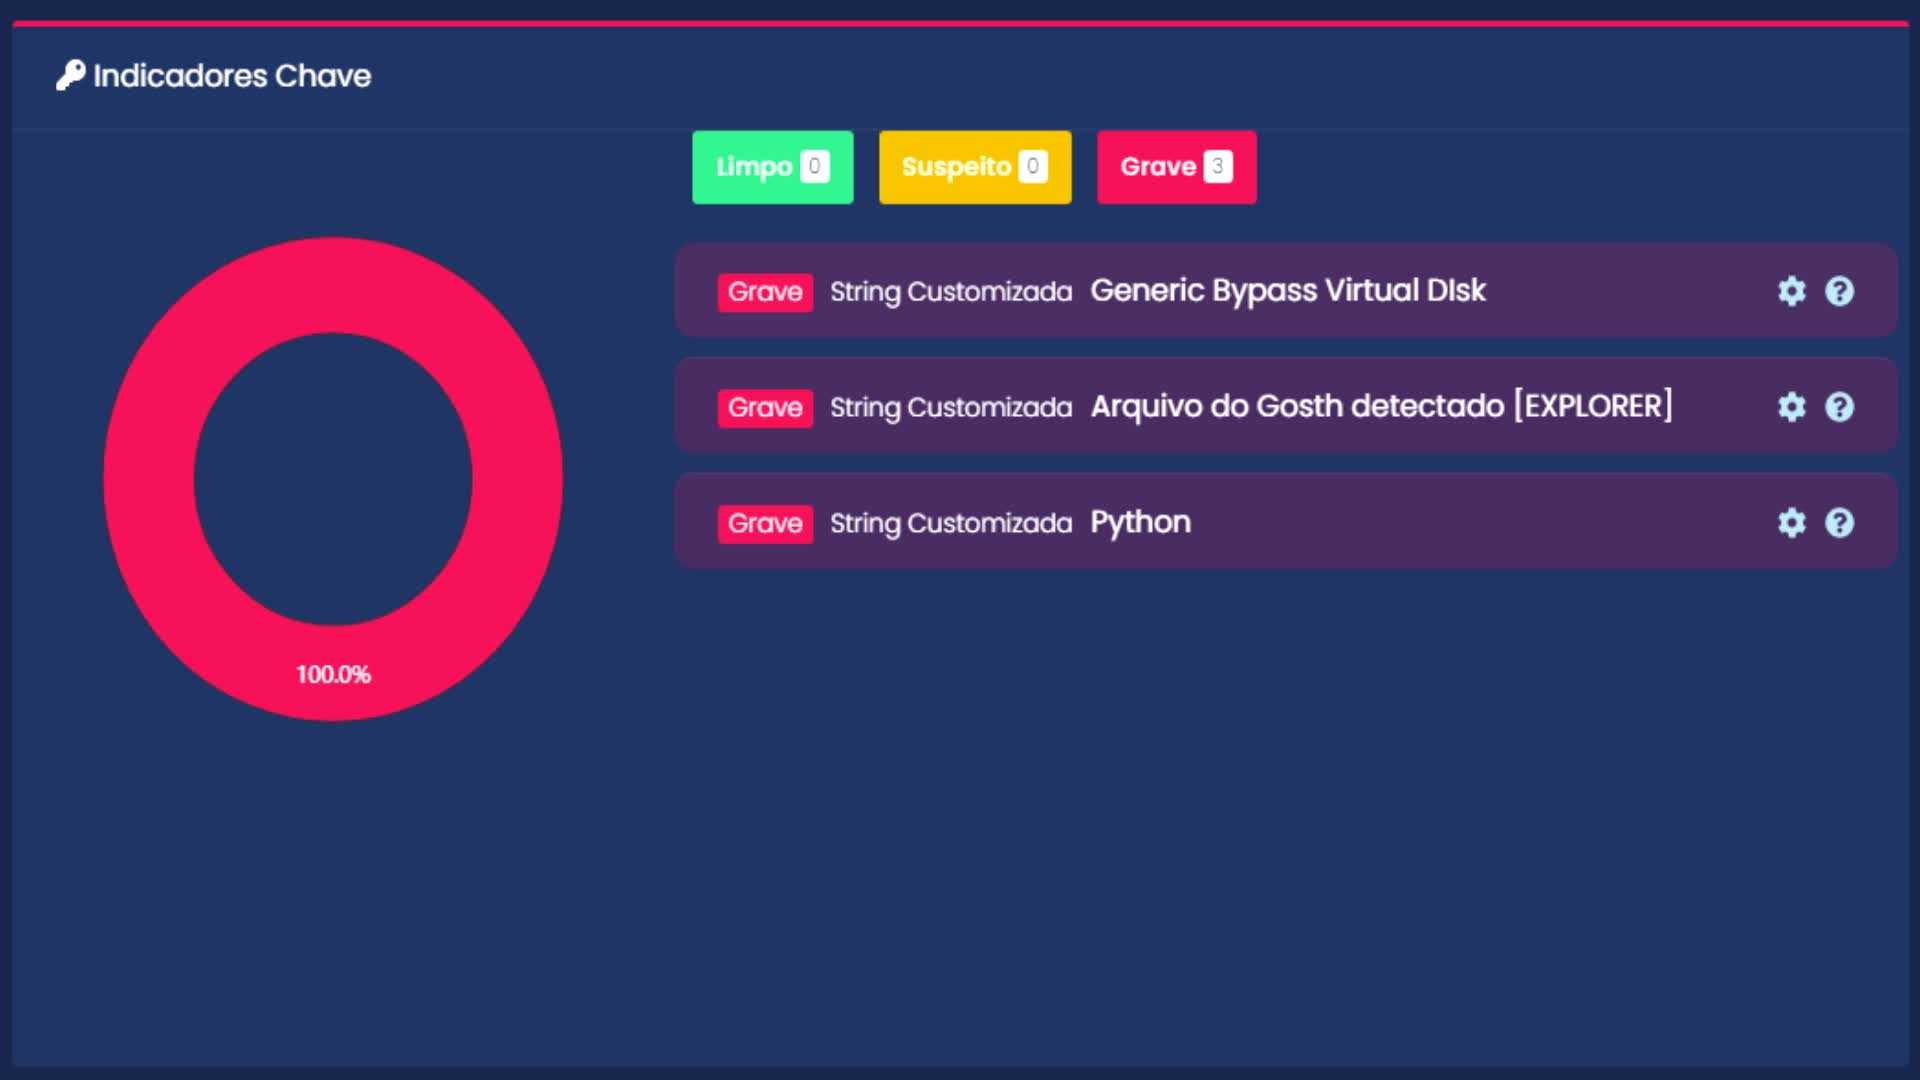Select Generic Bypass Virtual Disk entry title

coord(1287,291)
